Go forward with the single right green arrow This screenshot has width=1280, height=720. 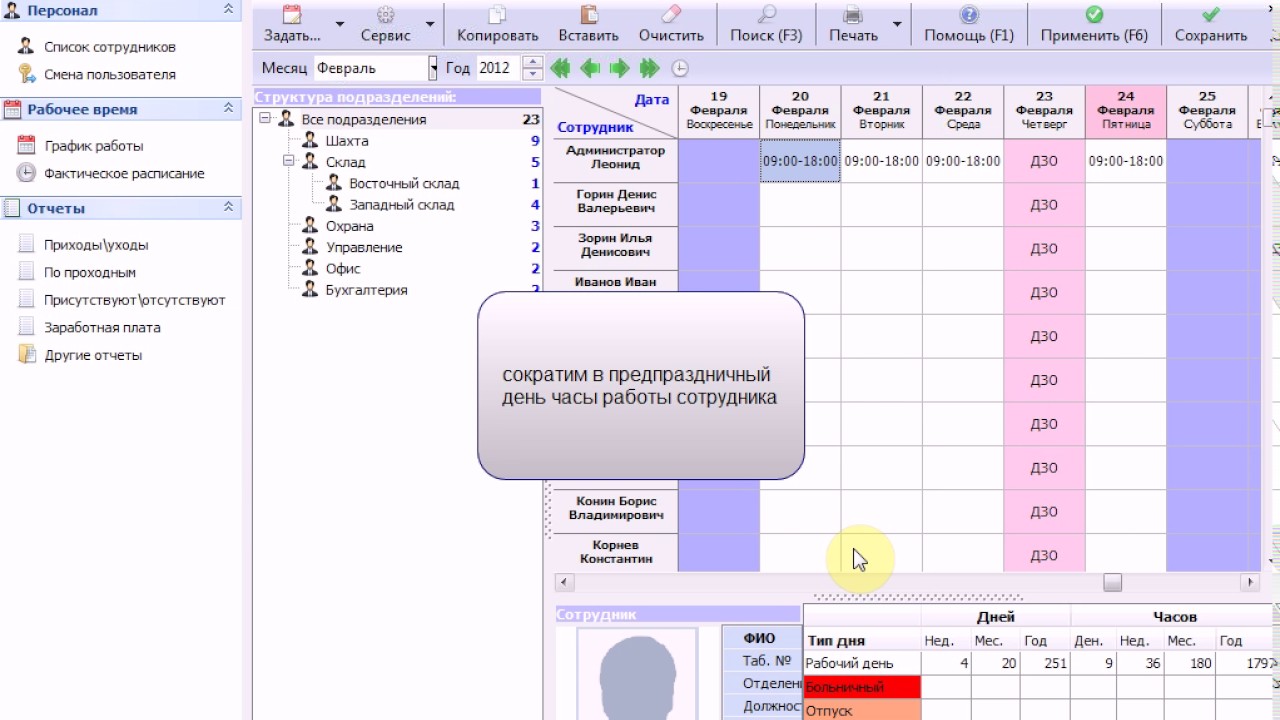(x=620, y=68)
